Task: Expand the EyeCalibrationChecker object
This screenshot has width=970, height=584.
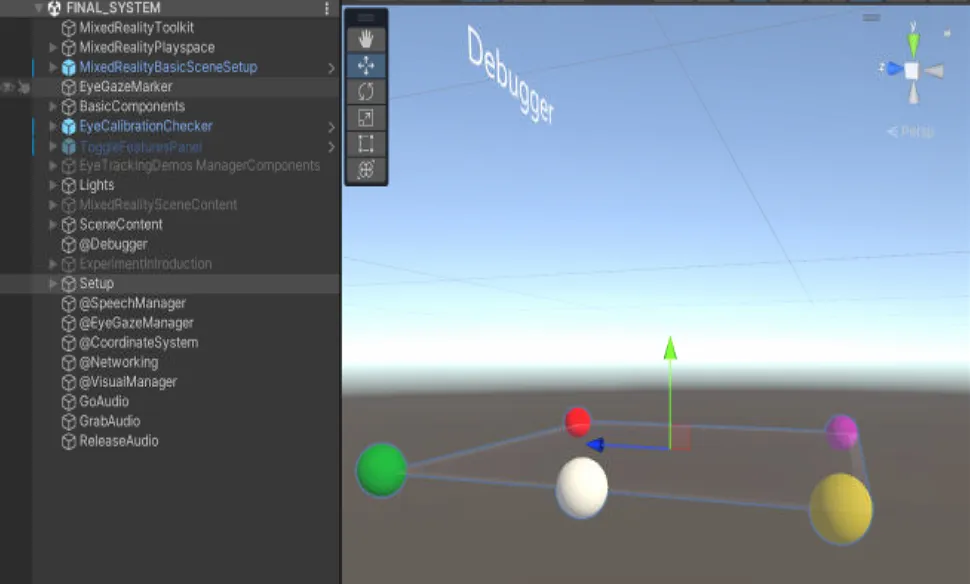Action: 53,126
